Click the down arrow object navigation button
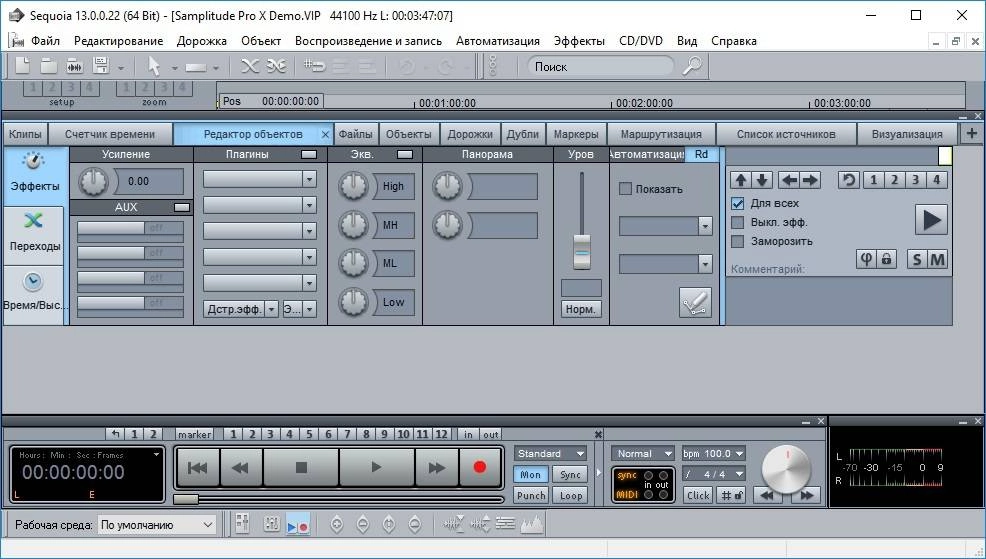 pyautogui.click(x=762, y=180)
